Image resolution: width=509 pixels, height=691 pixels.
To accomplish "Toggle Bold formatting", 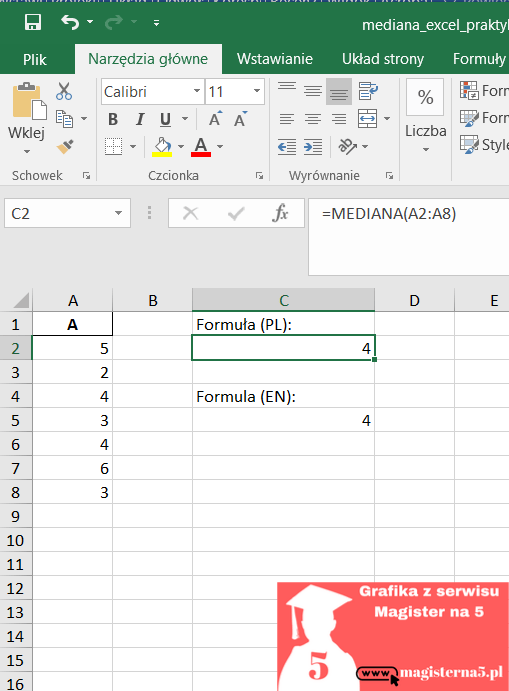I will pos(113,119).
